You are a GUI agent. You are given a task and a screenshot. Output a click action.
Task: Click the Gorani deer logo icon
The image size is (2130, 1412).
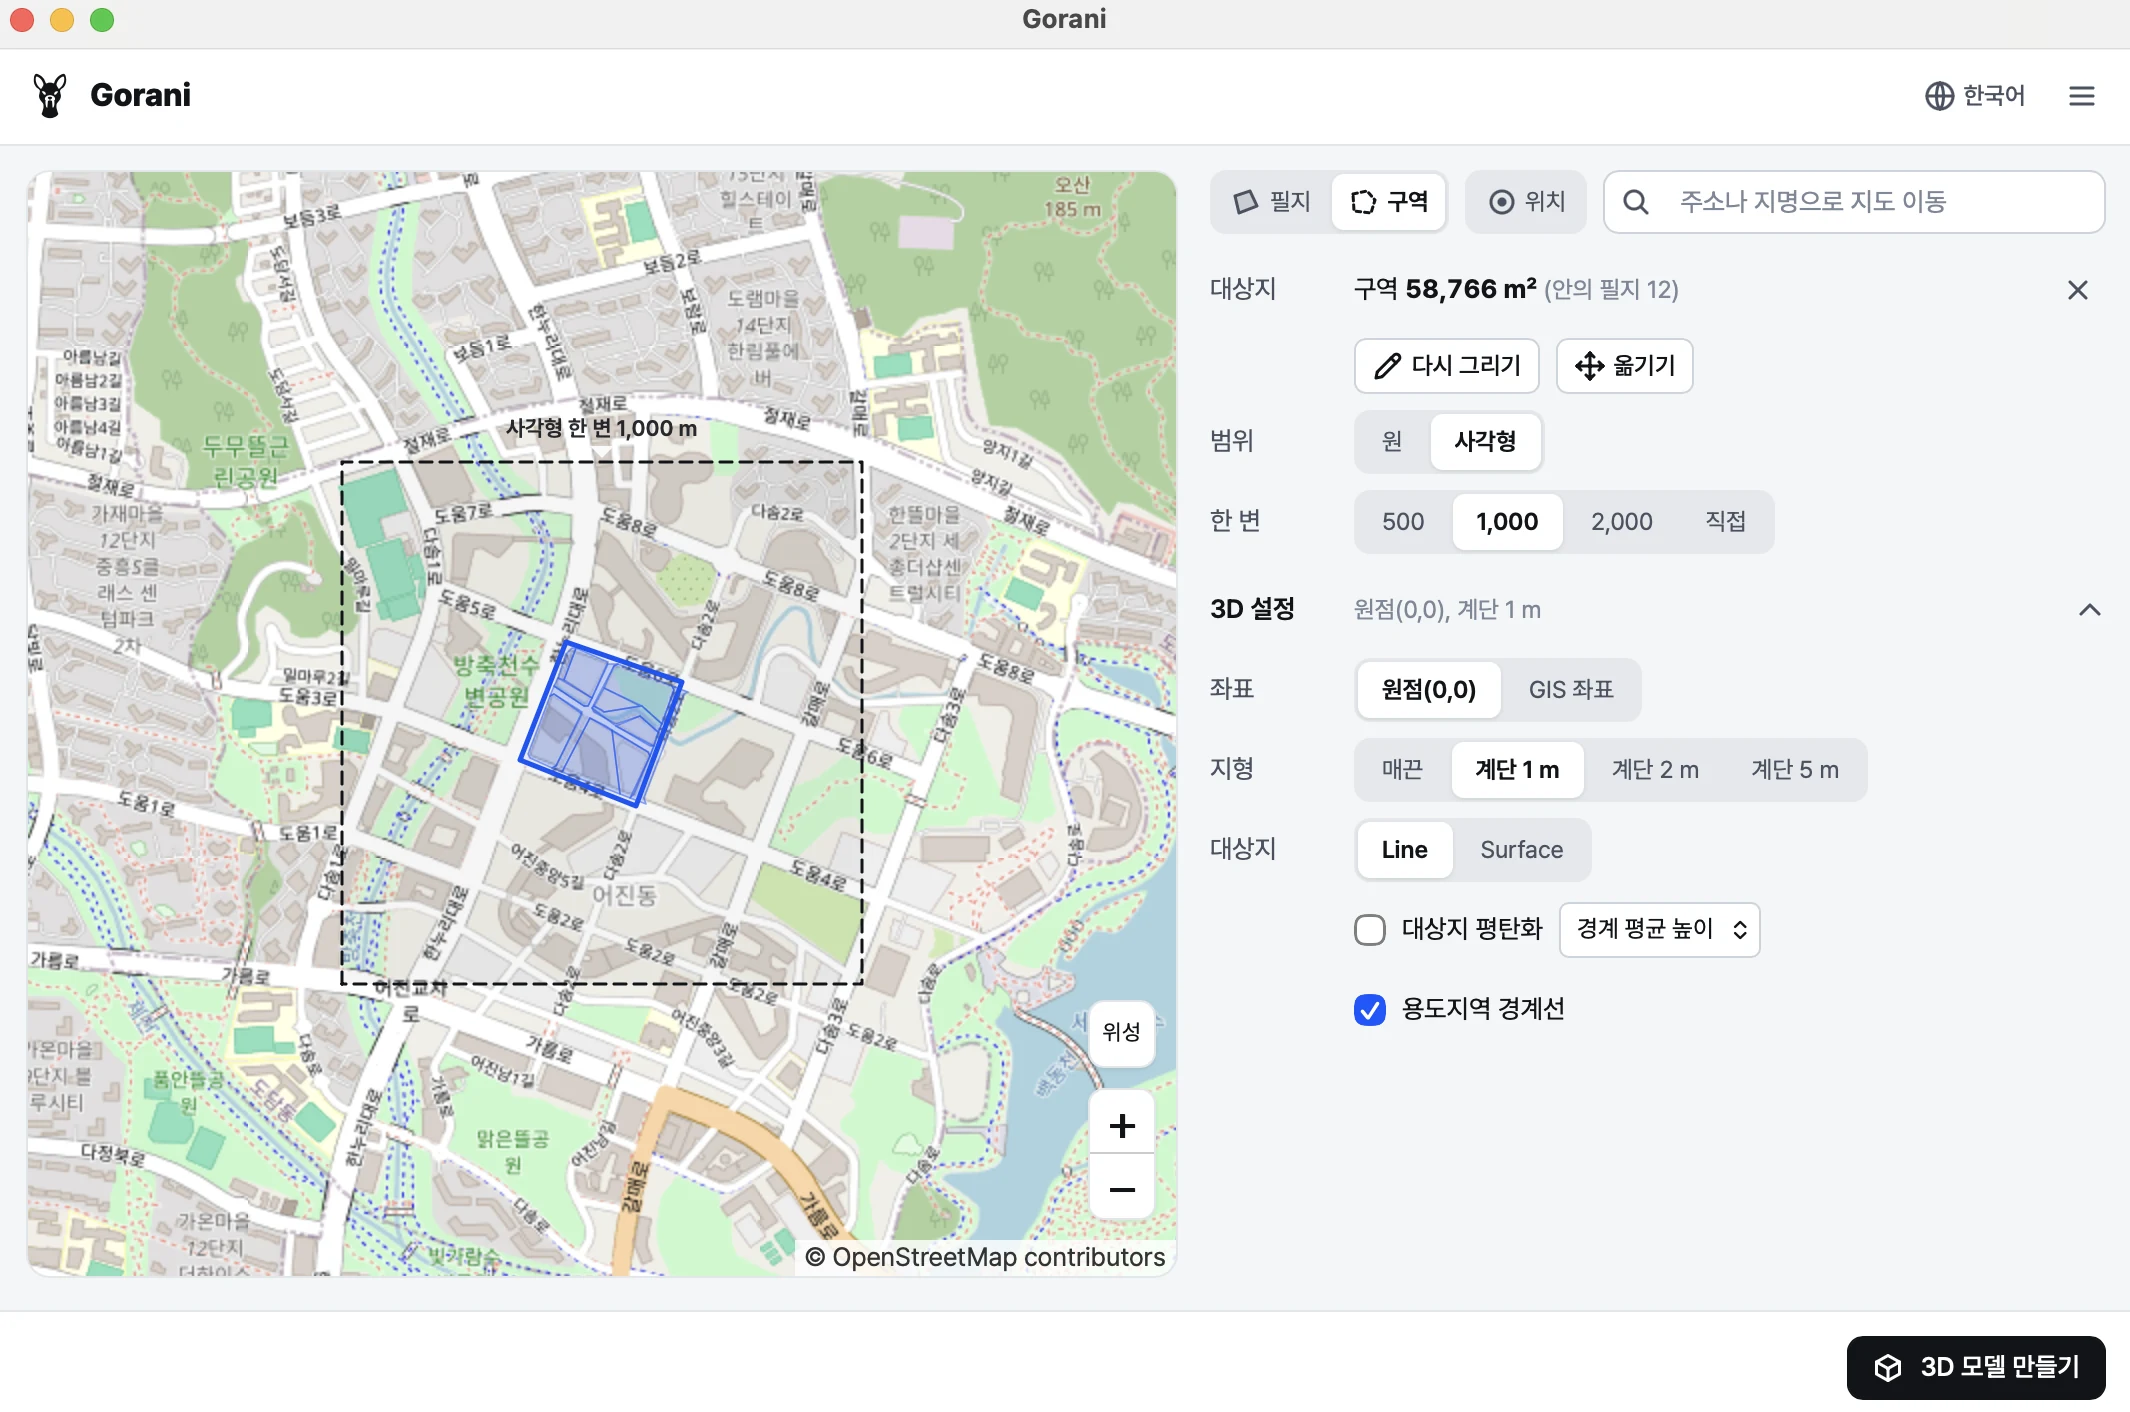coord(49,95)
